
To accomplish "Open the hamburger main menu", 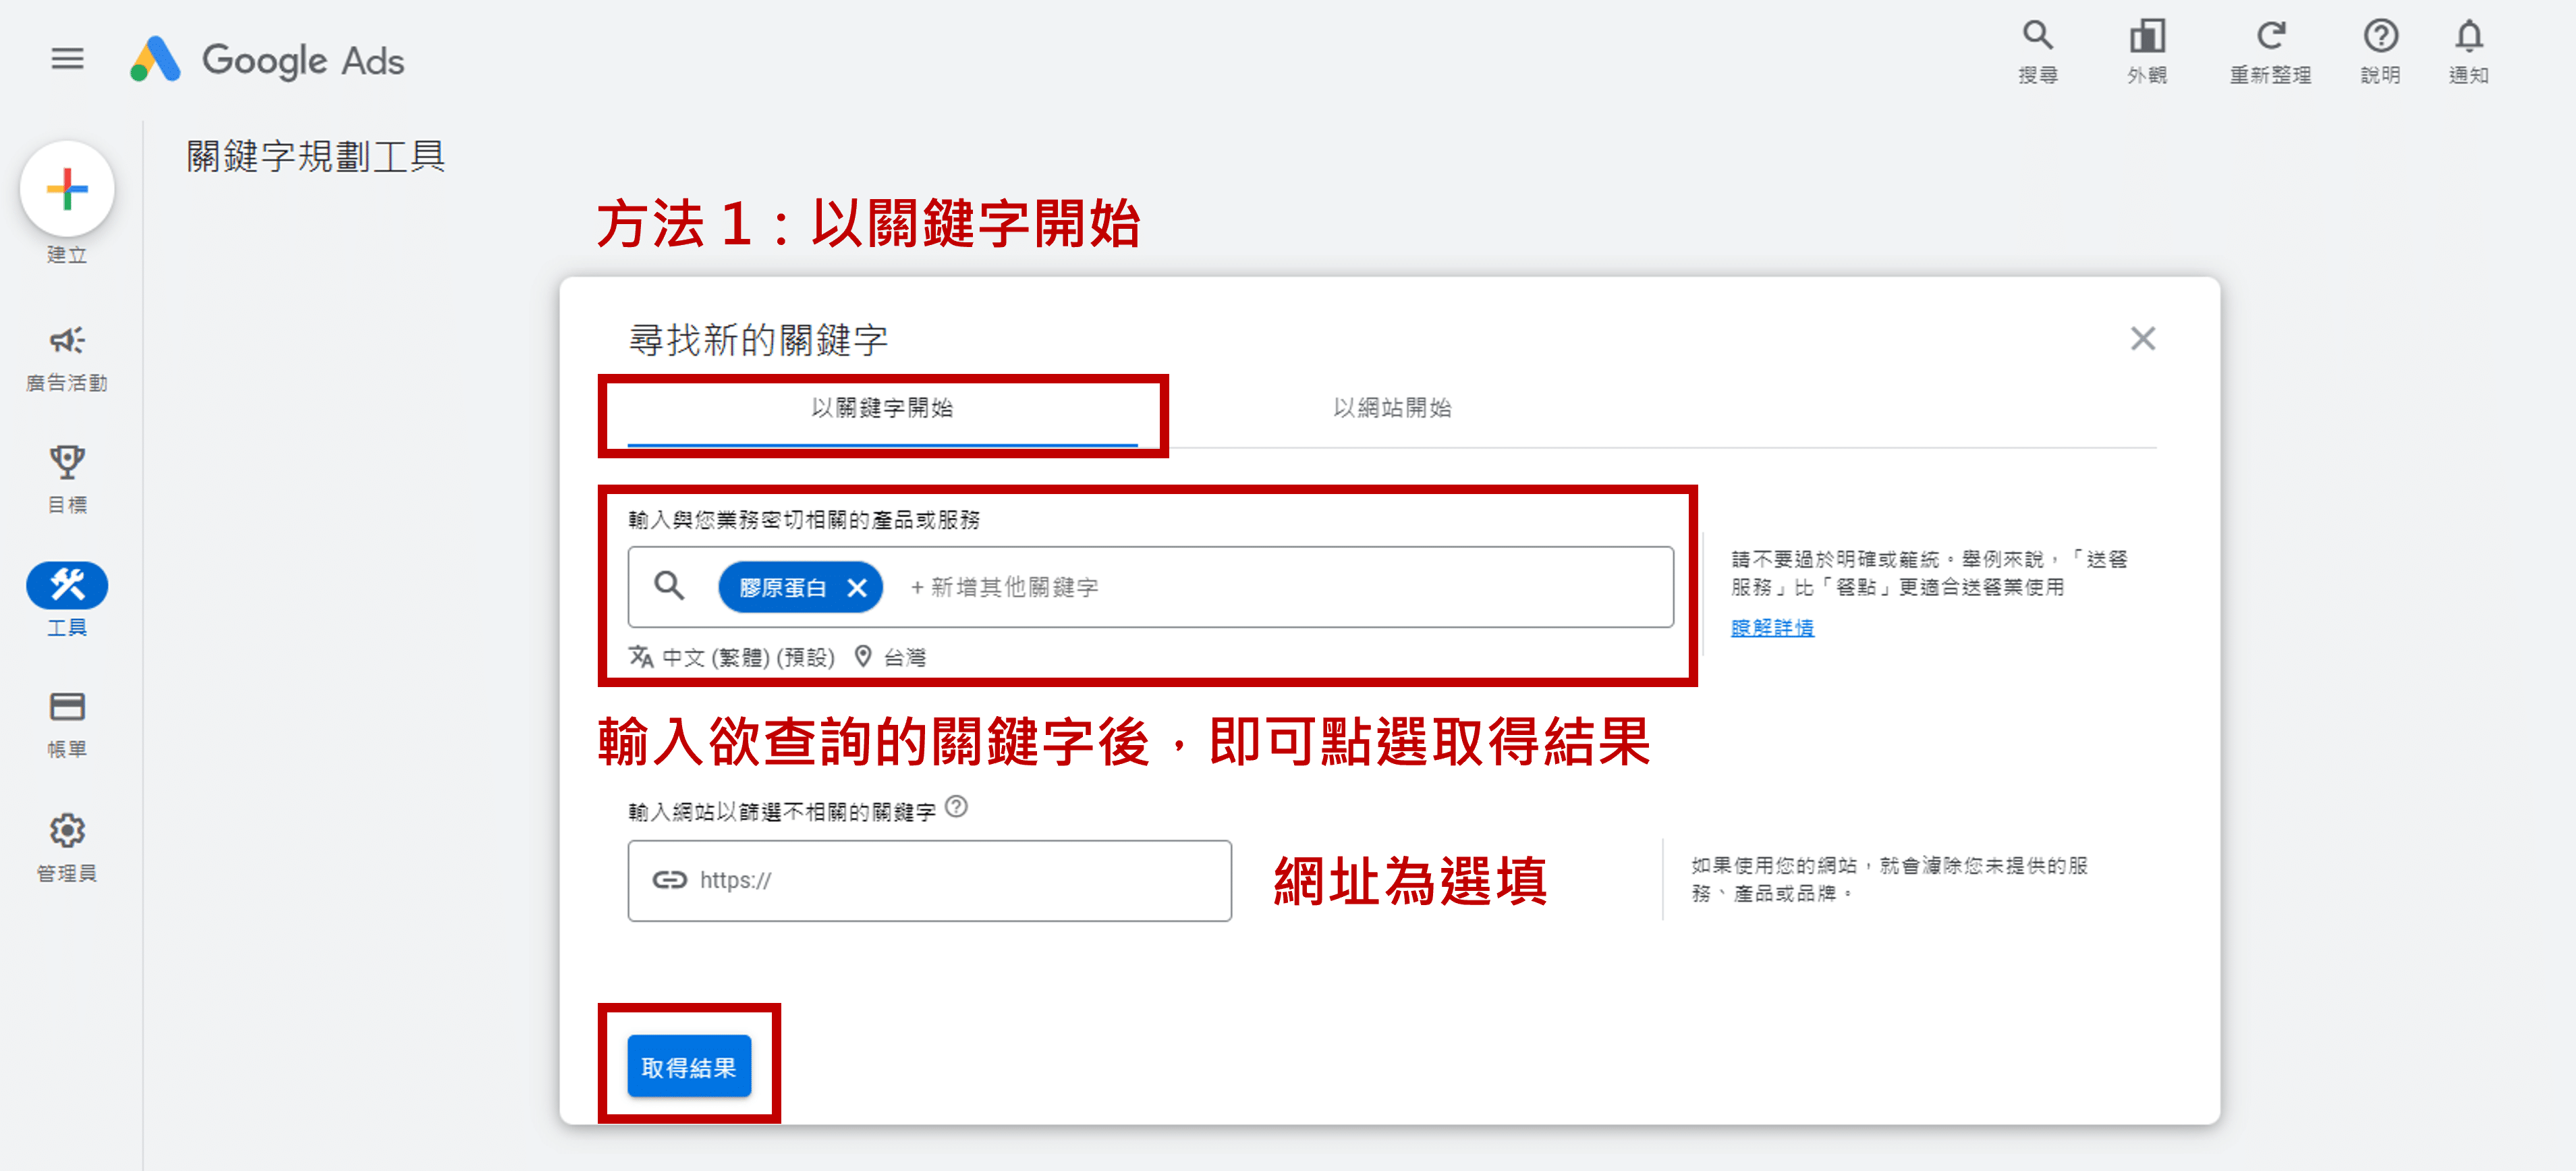I will coord(67,59).
